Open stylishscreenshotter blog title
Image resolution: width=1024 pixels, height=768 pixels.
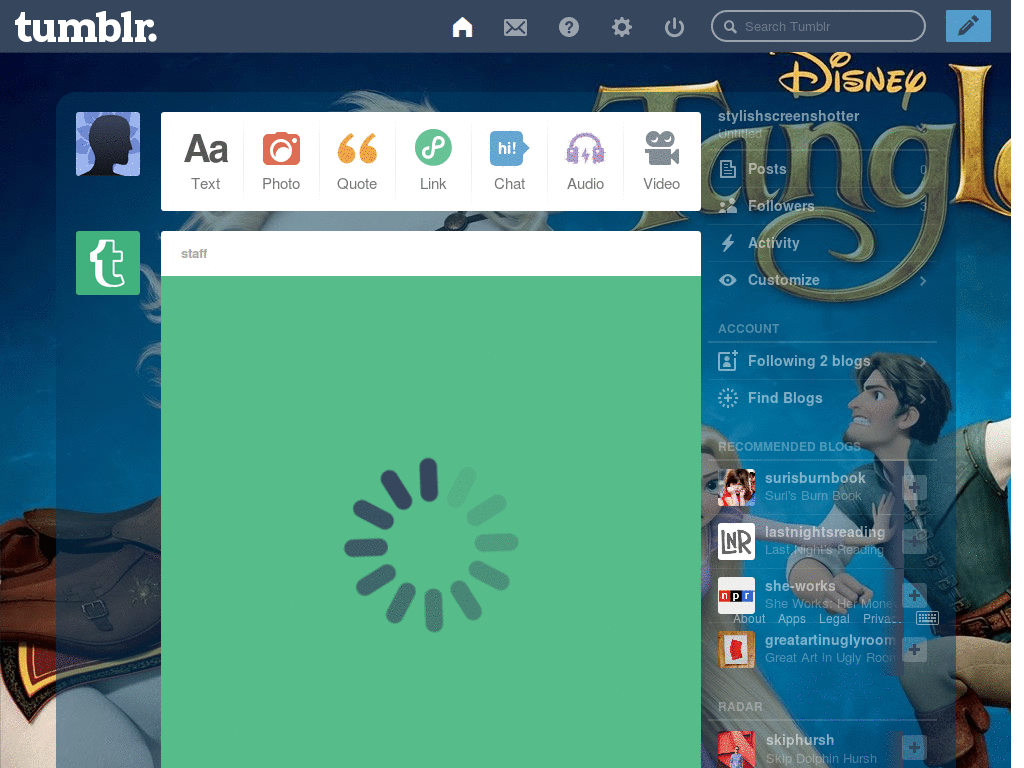click(788, 116)
